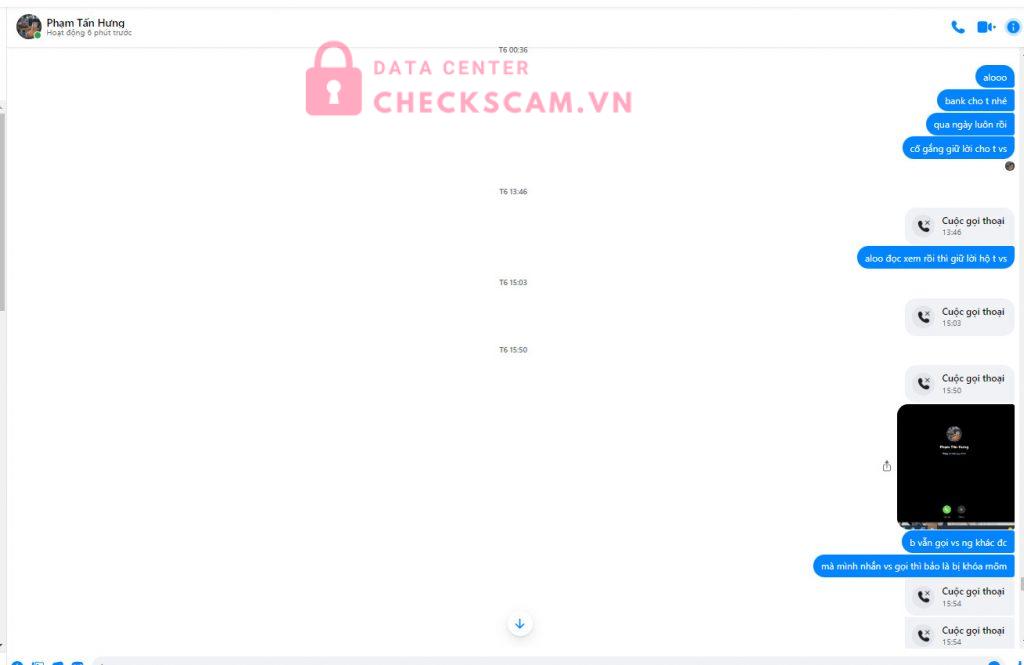
Task: Select the "alooo" message bubble
Action: point(995,77)
